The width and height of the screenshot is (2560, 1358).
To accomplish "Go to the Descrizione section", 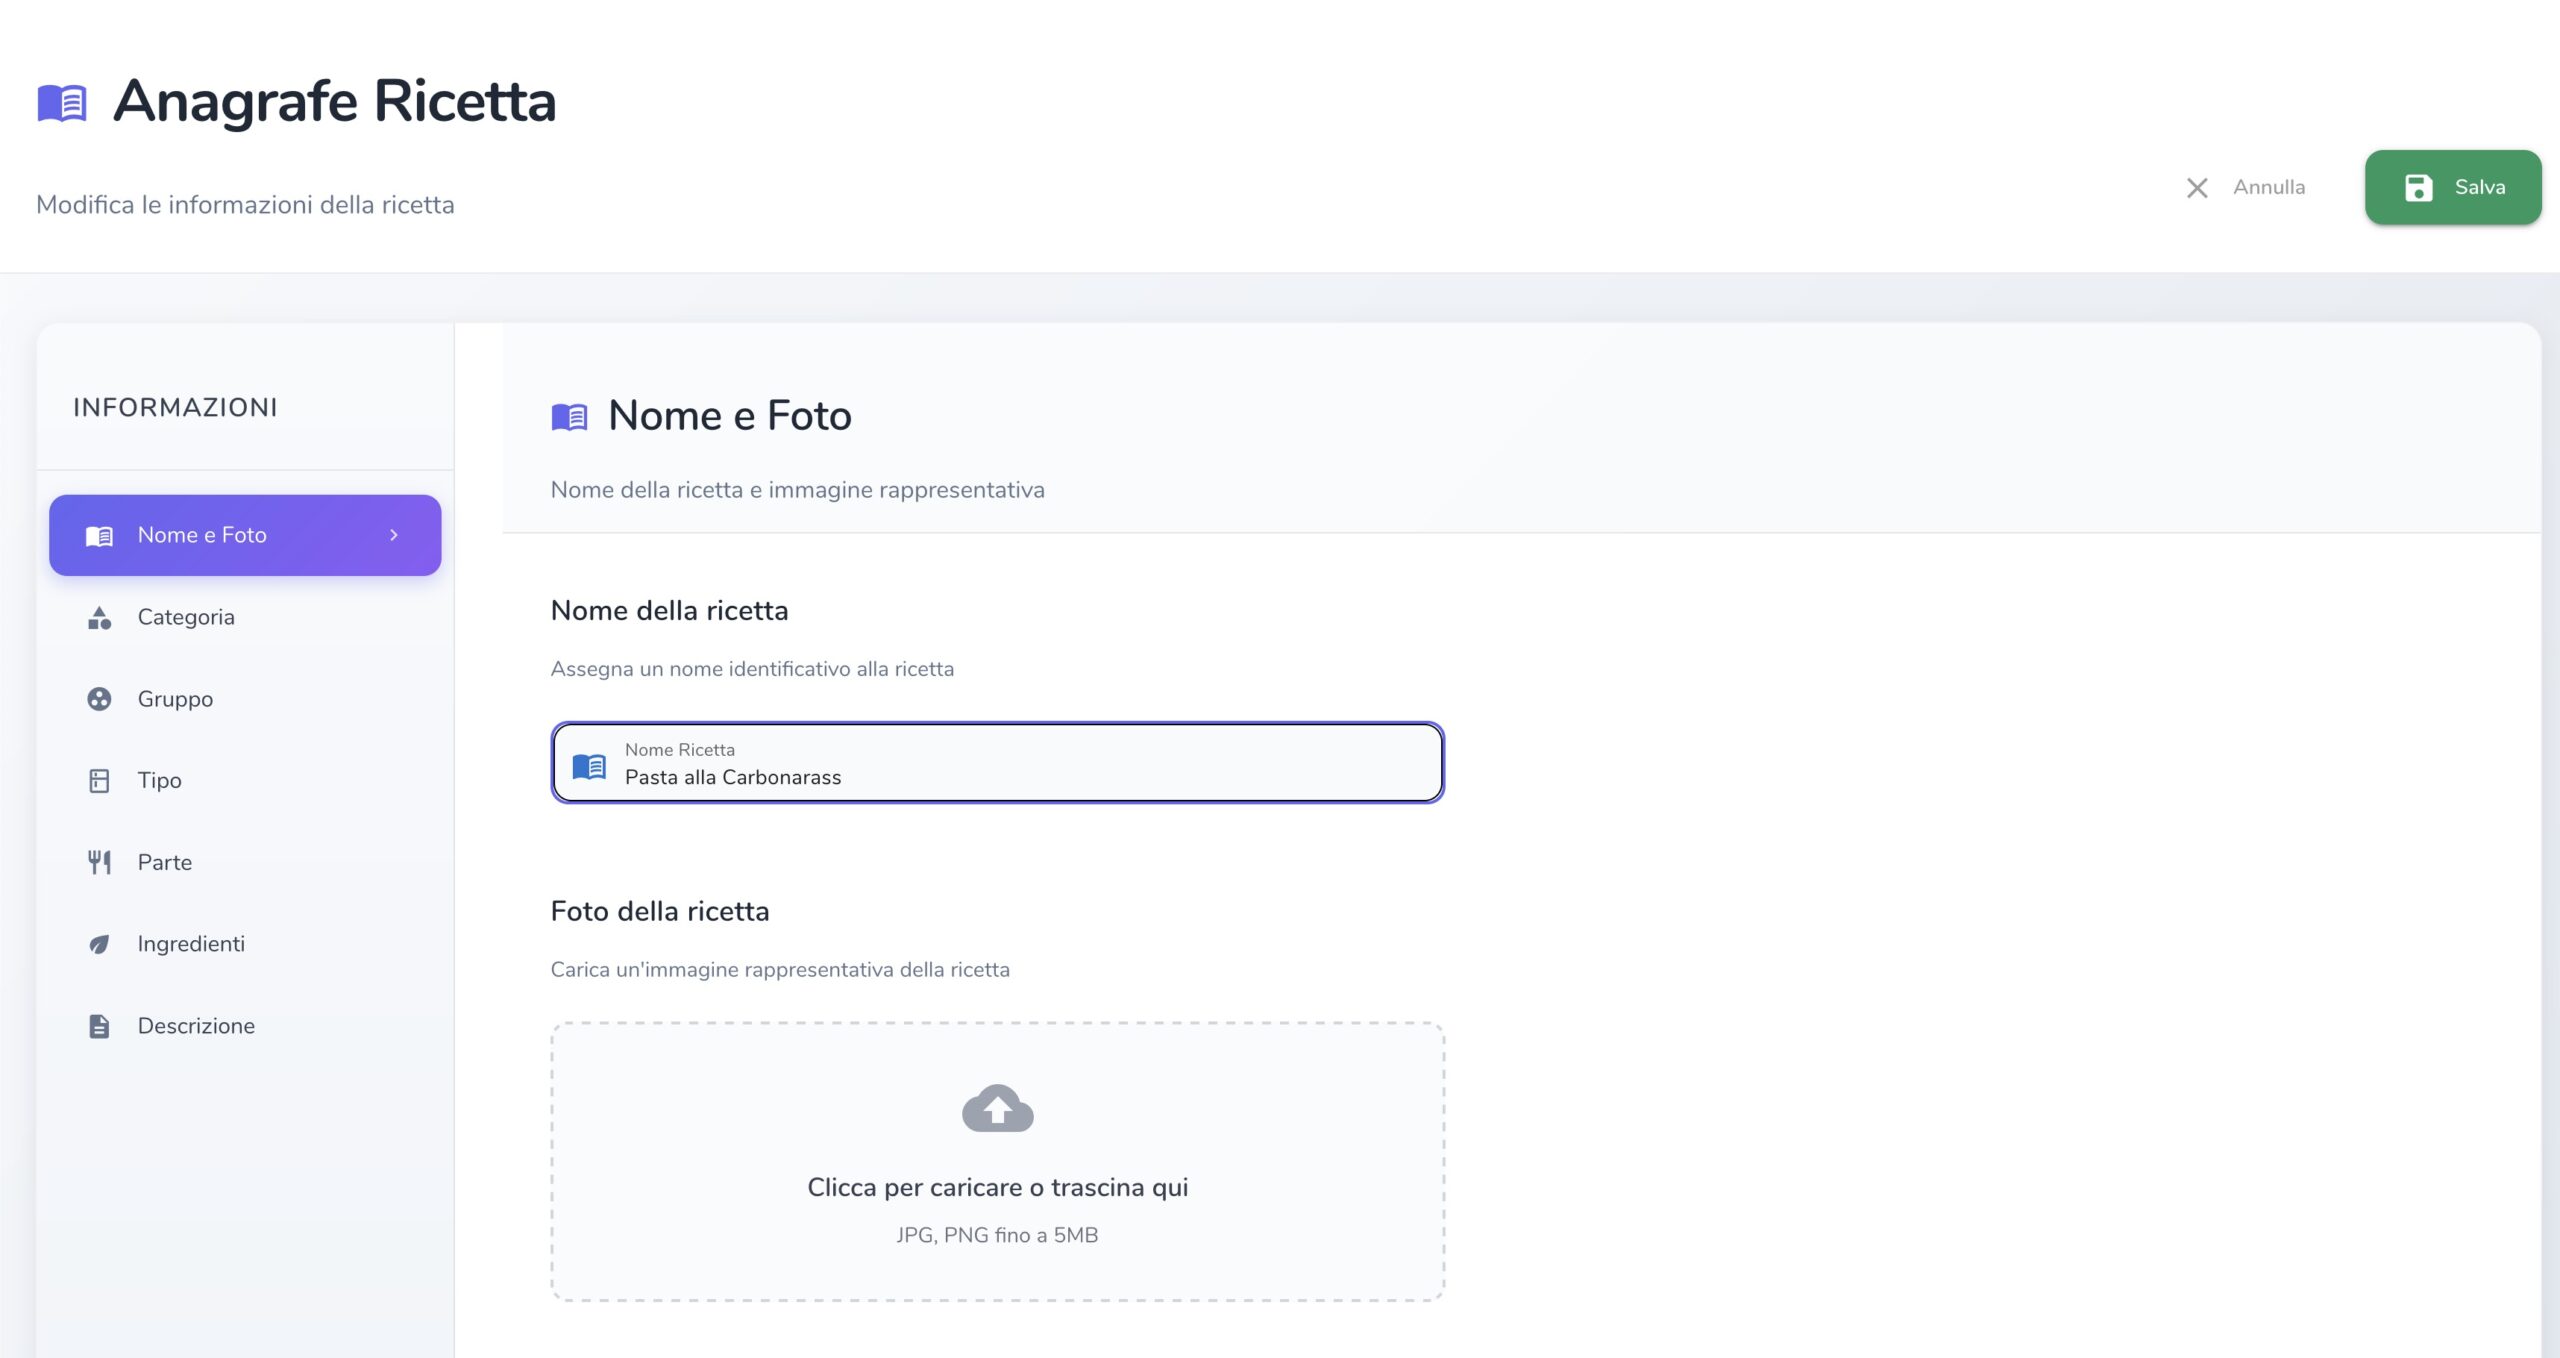I will (196, 1026).
